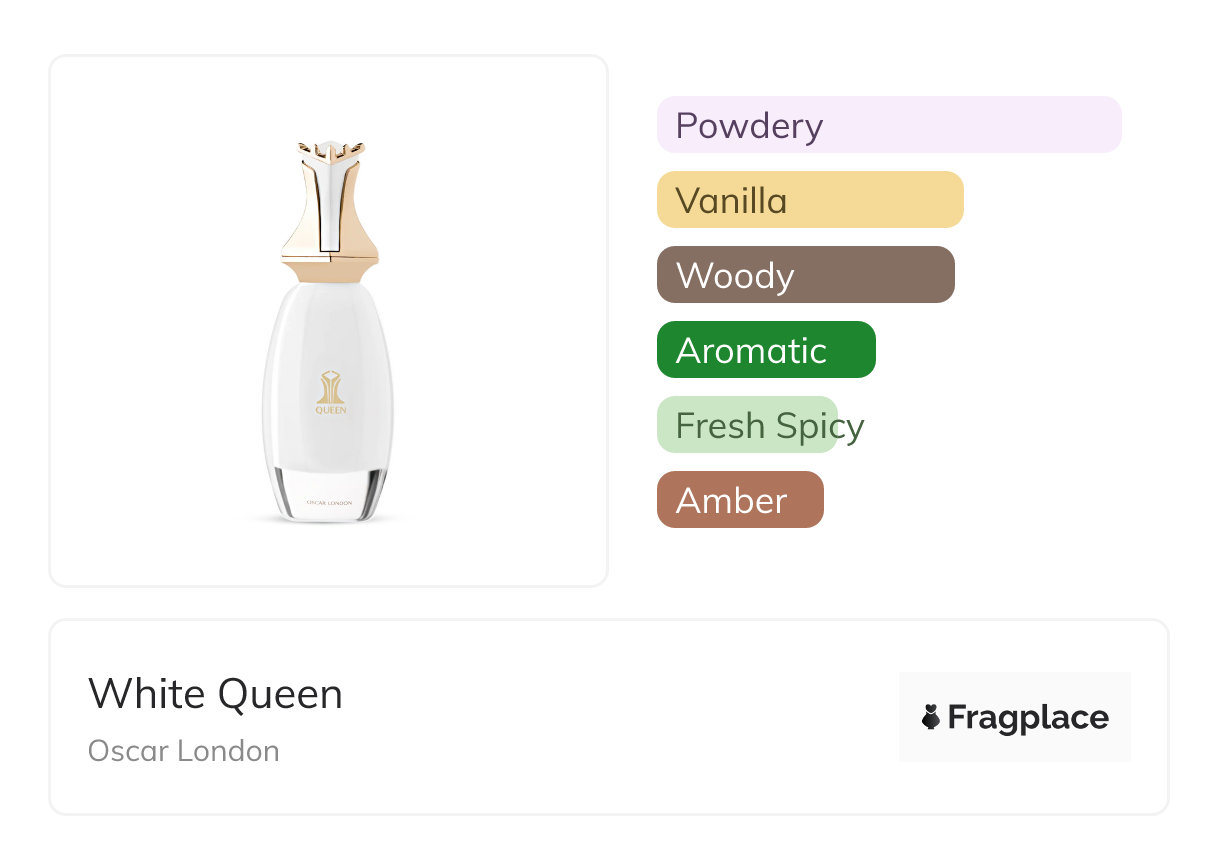Screen dimensions: 1218x864
Task: Pick the green Aromatic accord bar
Action: pos(765,350)
